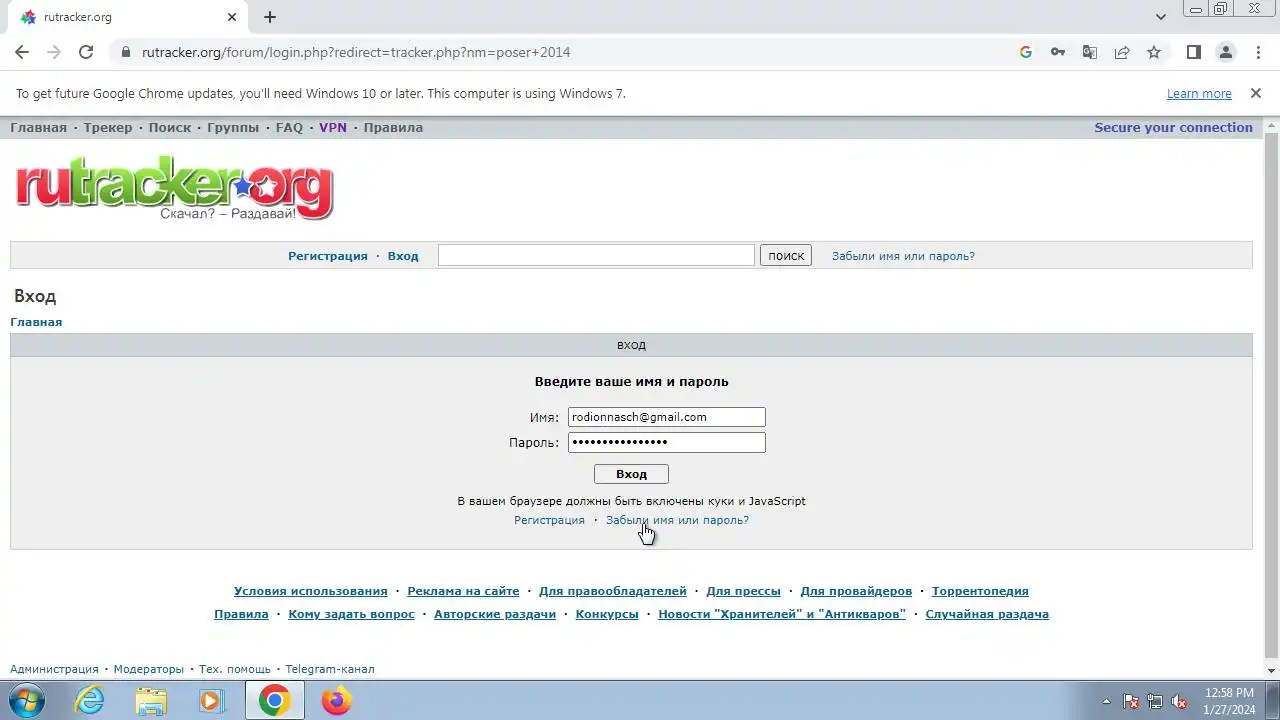Screen dimensions: 1280x720
Task: Open footer Правила link
Action: [241, 614]
